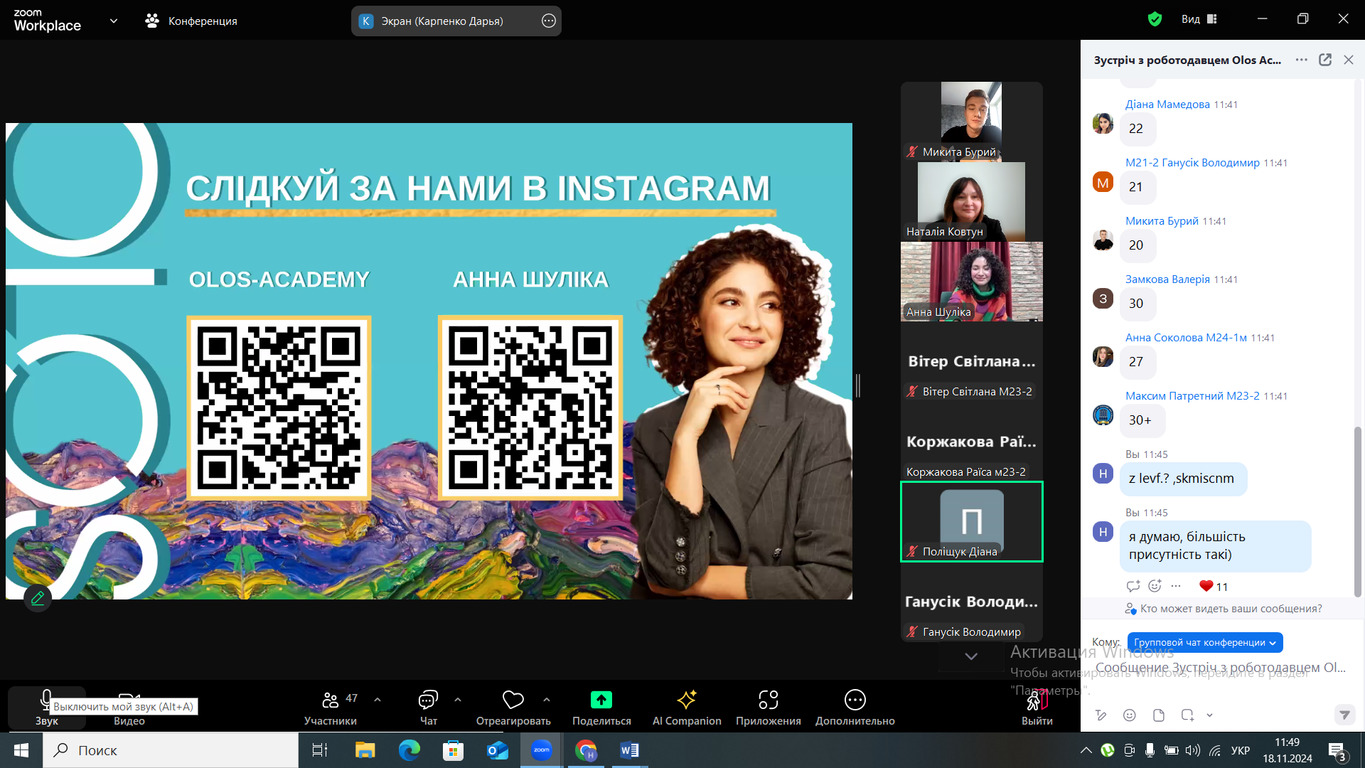Select the Вітер Світлана participant tile
Screen dimensions: 1365x768
pos(971,361)
